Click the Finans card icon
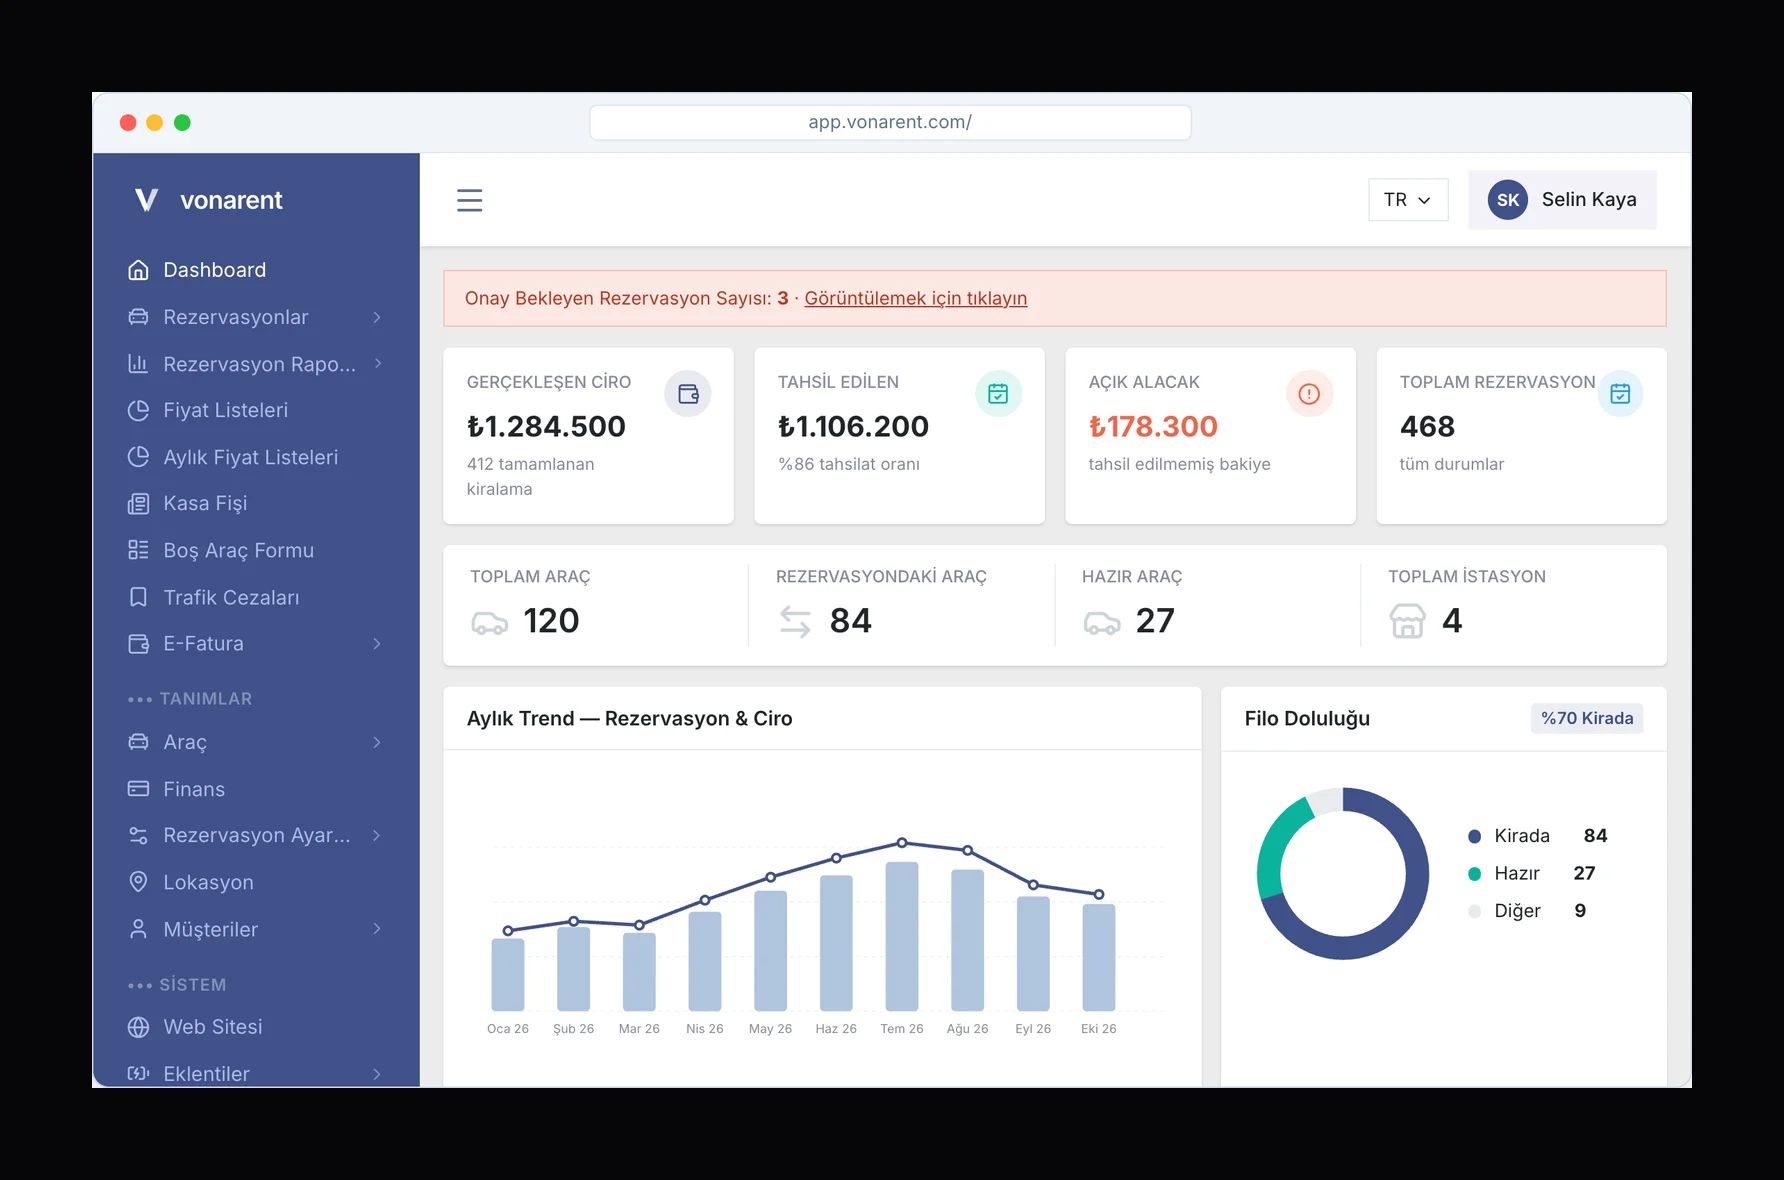The width and height of the screenshot is (1784, 1180). pyautogui.click(x=139, y=789)
